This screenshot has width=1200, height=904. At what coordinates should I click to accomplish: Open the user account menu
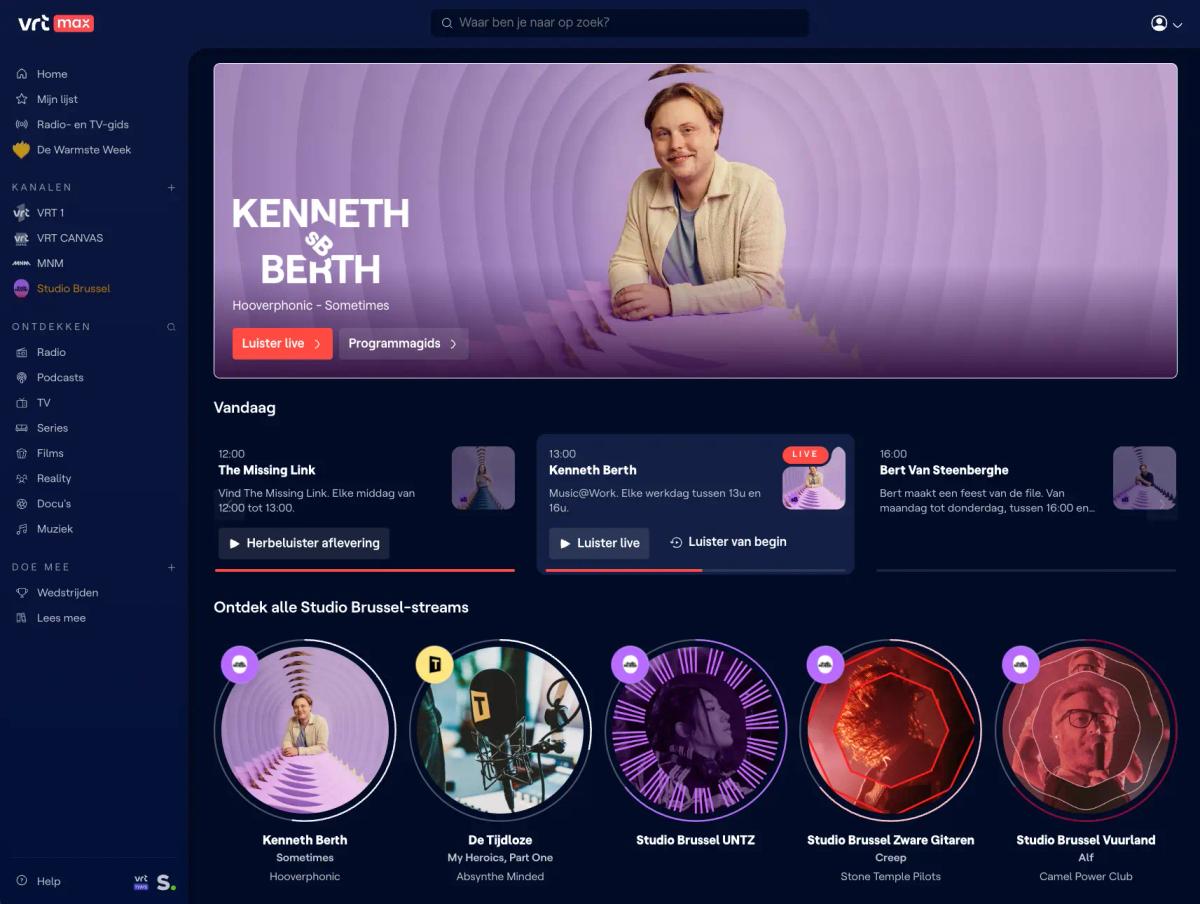1166,23
